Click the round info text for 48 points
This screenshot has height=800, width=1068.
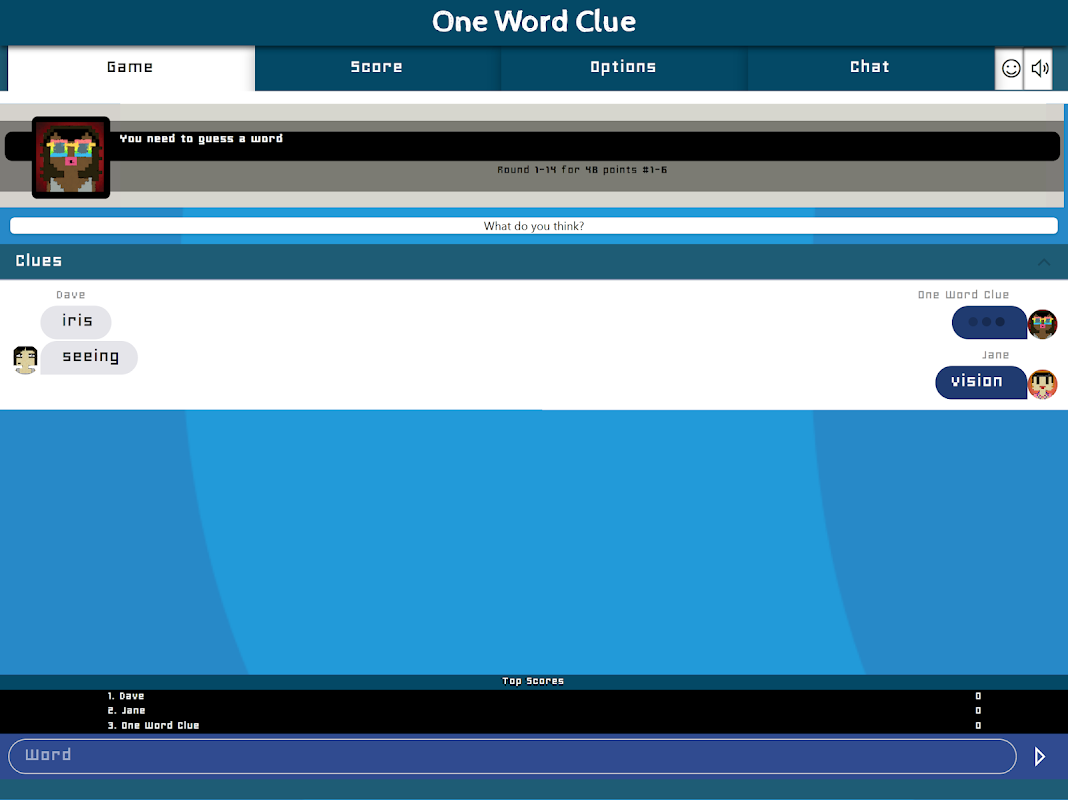click(x=582, y=170)
